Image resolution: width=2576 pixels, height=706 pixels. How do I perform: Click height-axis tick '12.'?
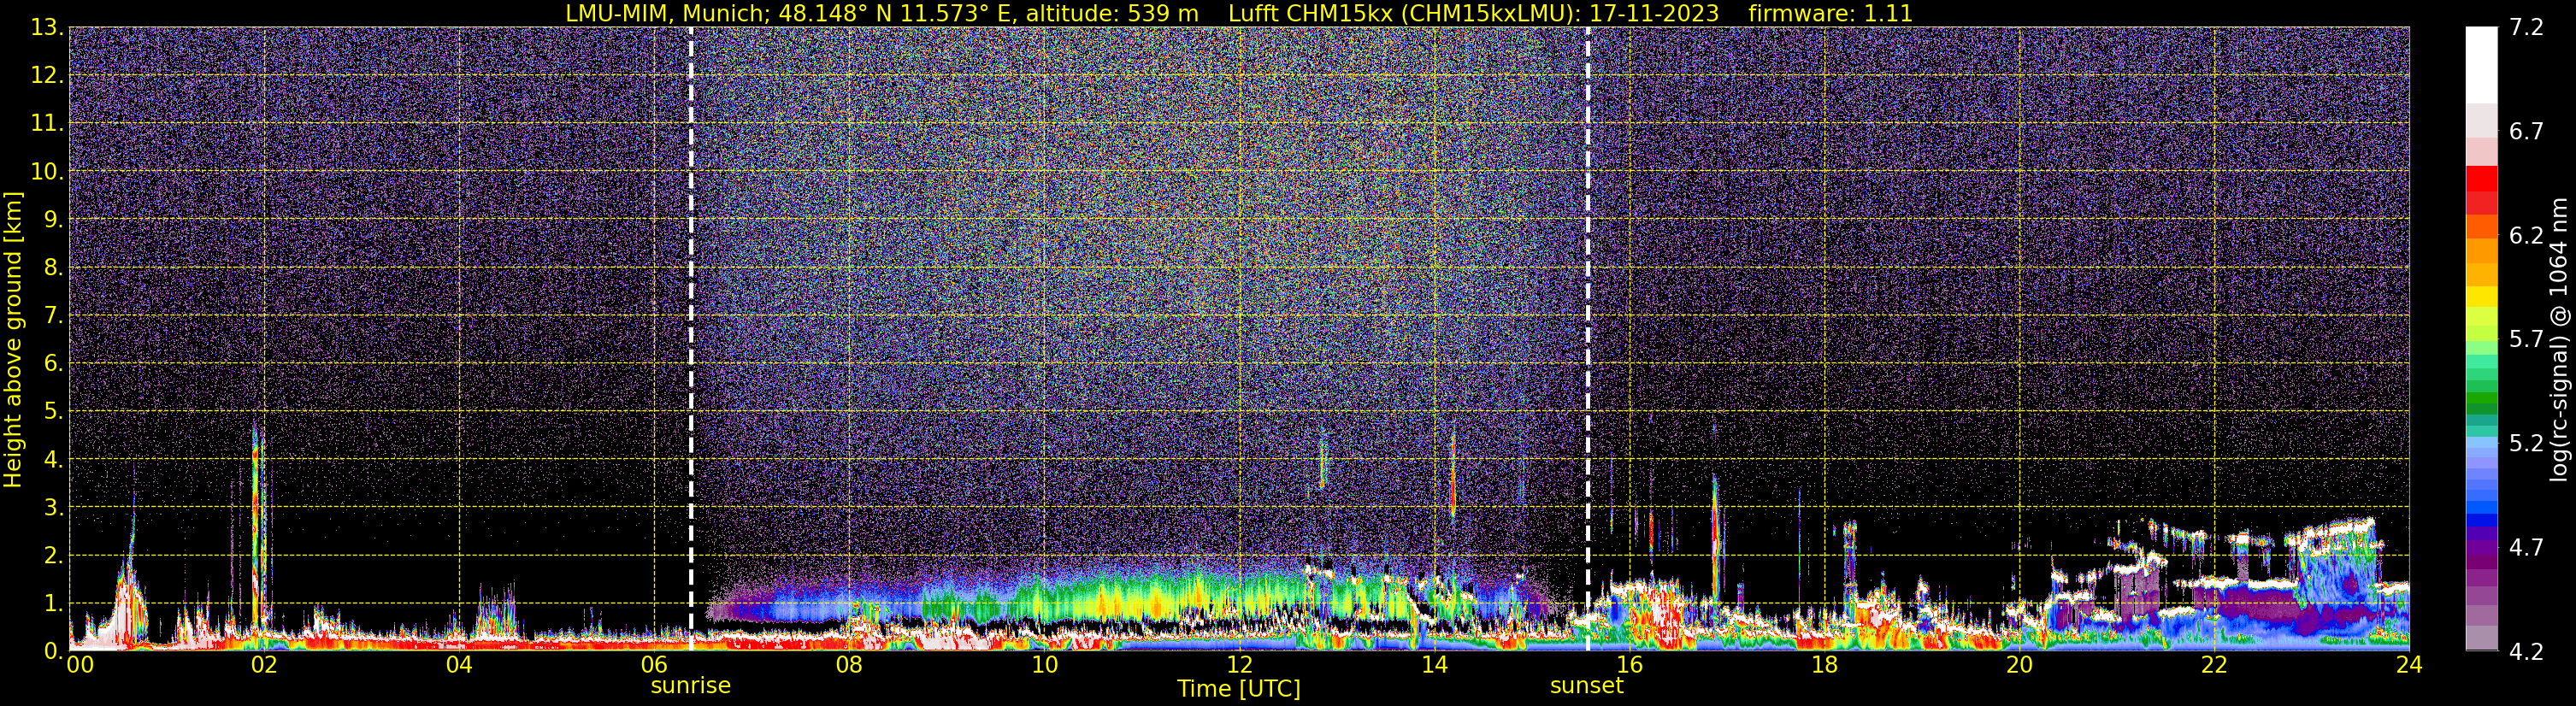click(x=47, y=76)
